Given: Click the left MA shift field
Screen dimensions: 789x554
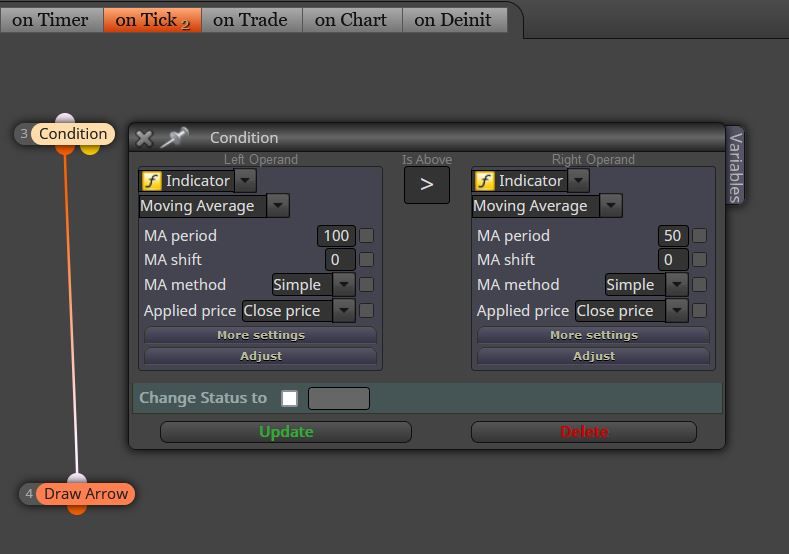Looking at the screenshot, I should point(340,260).
